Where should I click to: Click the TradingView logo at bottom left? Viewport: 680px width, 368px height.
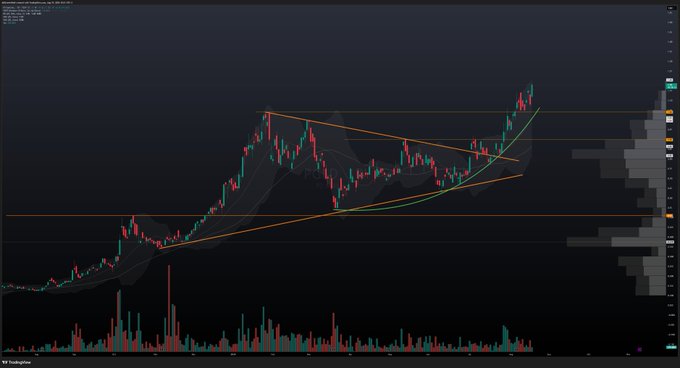tap(16, 362)
